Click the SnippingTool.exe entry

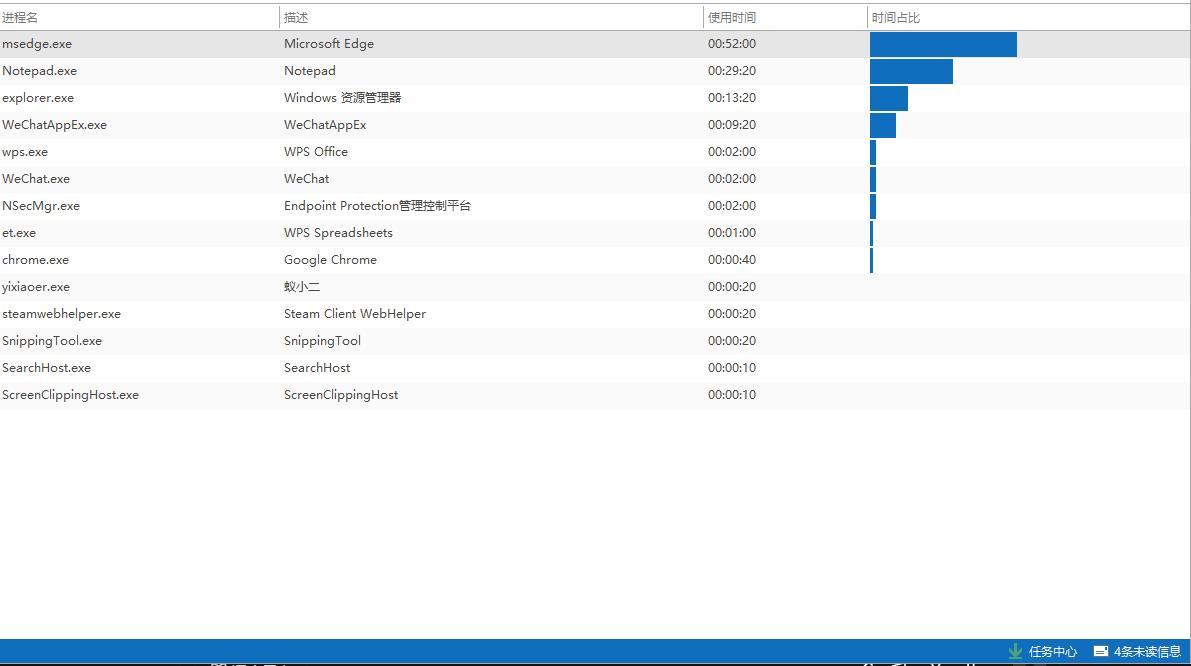pos(52,341)
